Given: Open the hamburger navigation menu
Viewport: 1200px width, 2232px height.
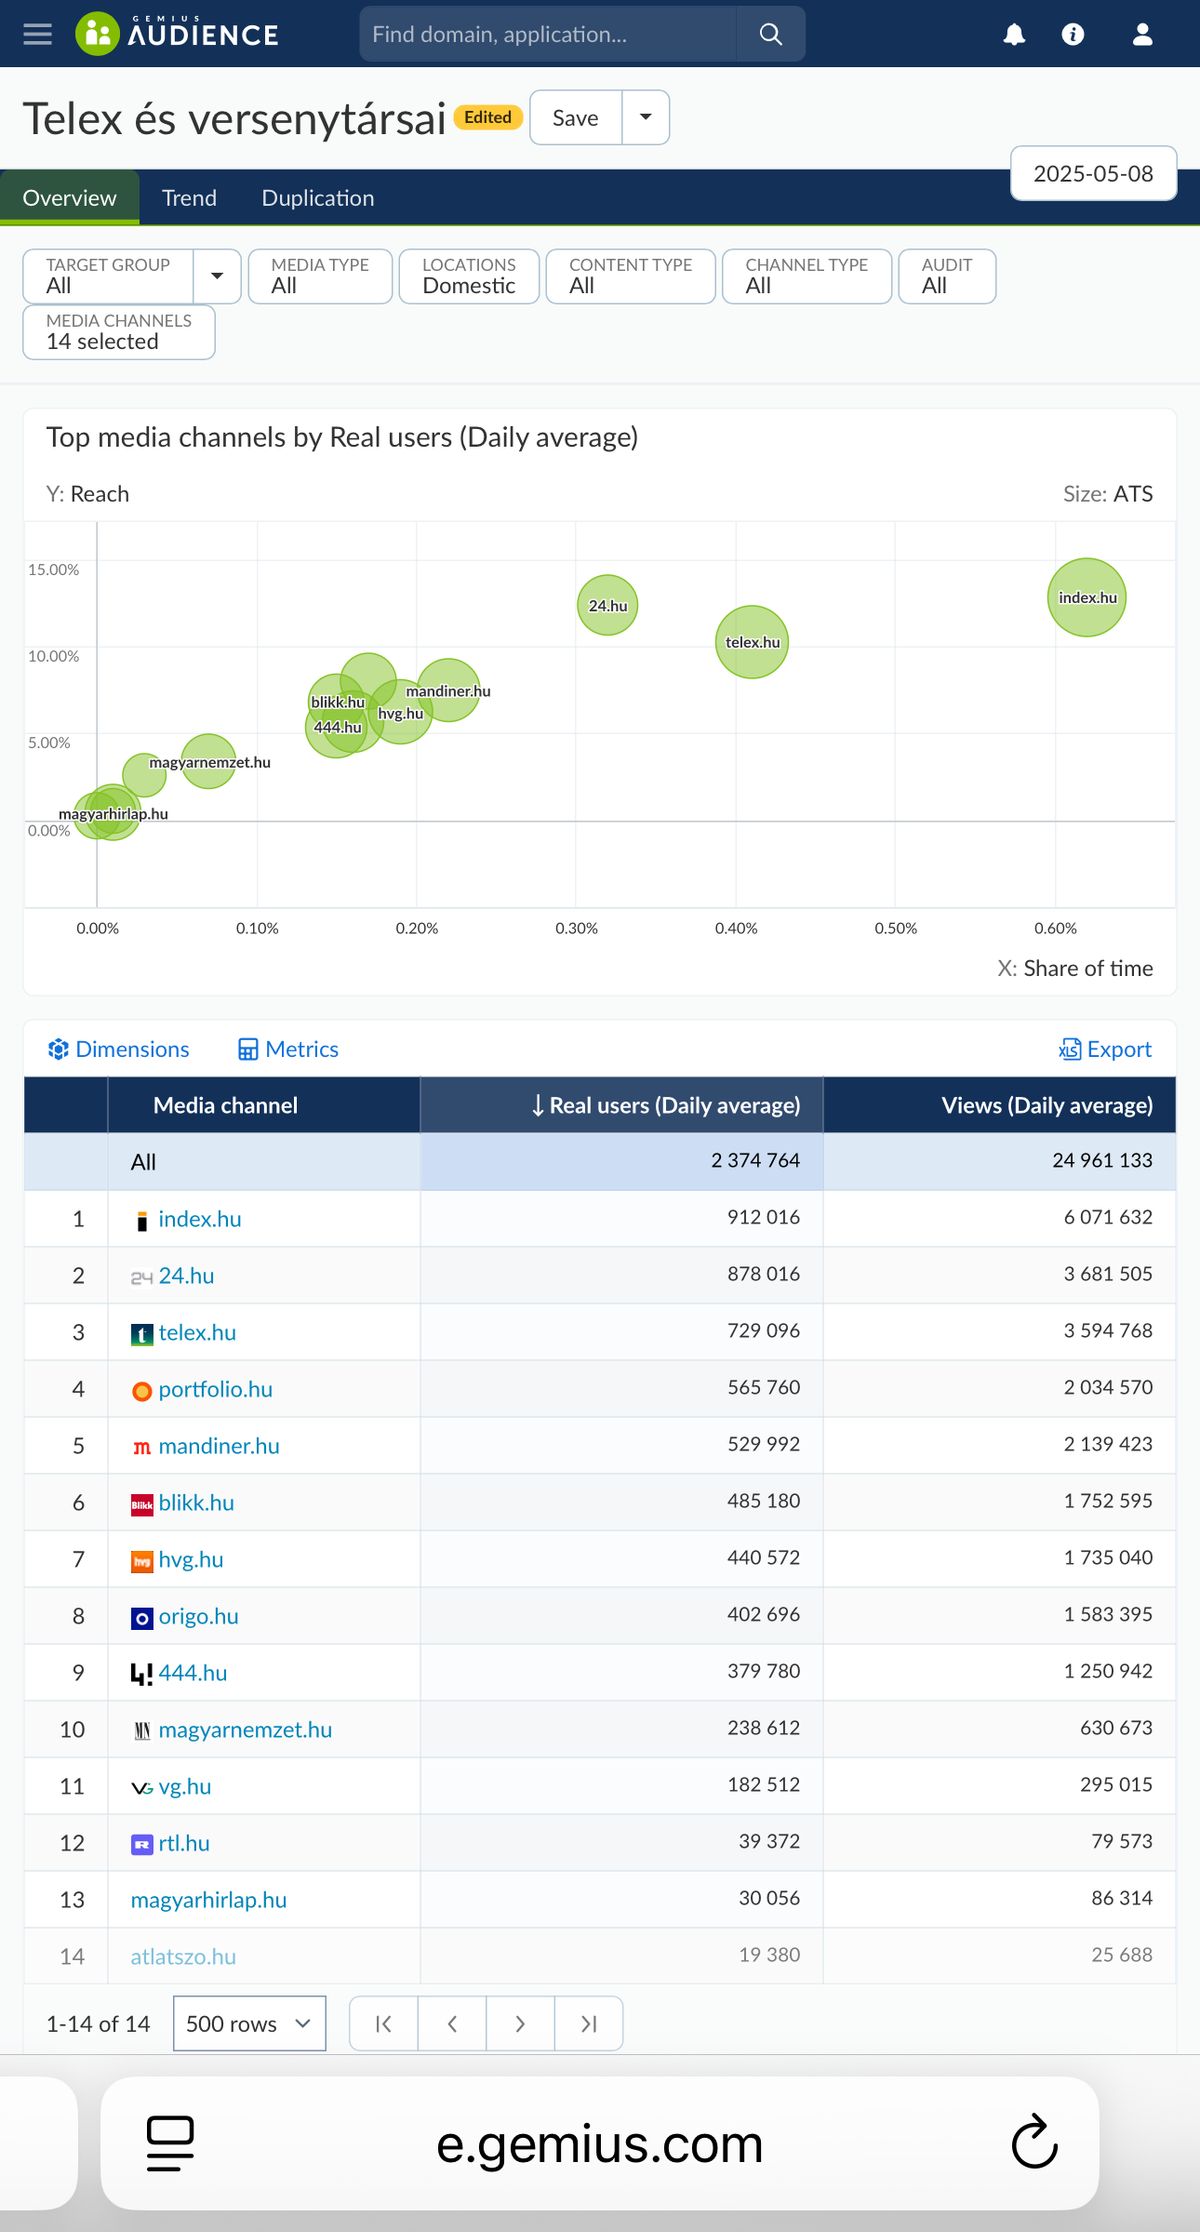Looking at the screenshot, I should tap(37, 34).
